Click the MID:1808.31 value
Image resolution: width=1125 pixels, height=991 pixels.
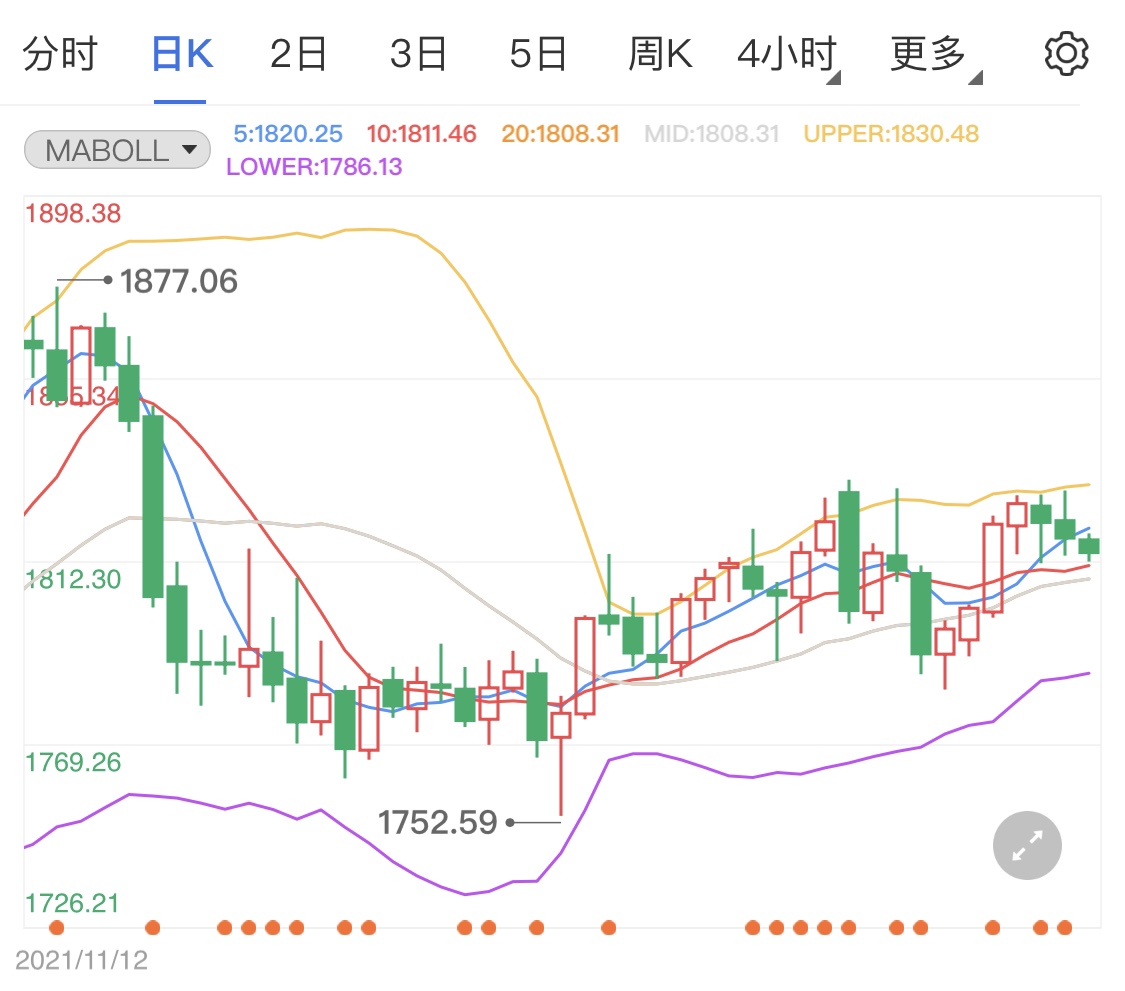(x=711, y=133)
